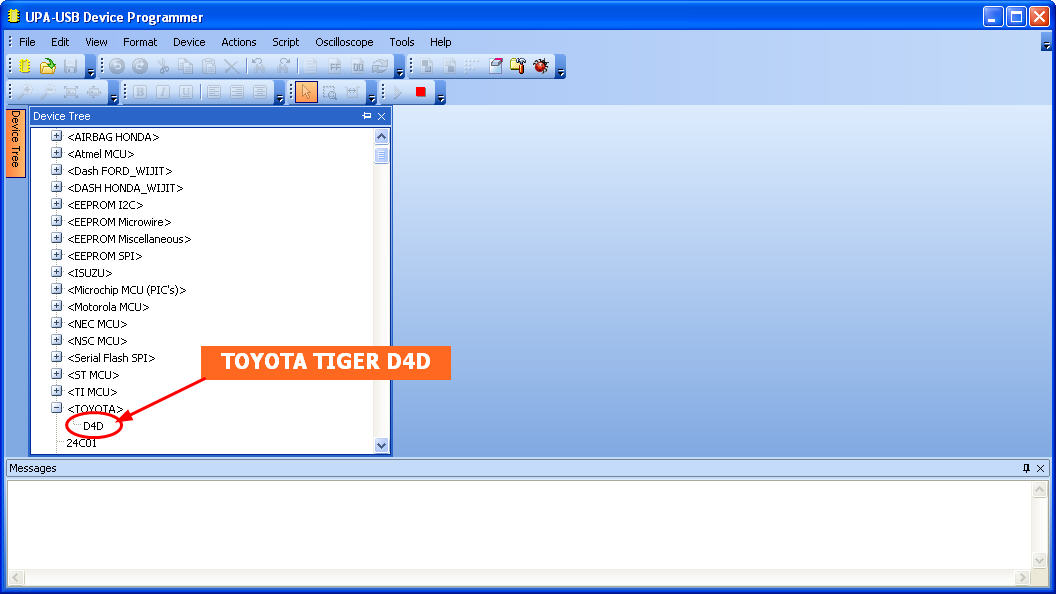The width and height of the screenshot is (1056, 594).
Task: Click the New device chip icon
Action: pyautogui.click(x=25, y=66)
